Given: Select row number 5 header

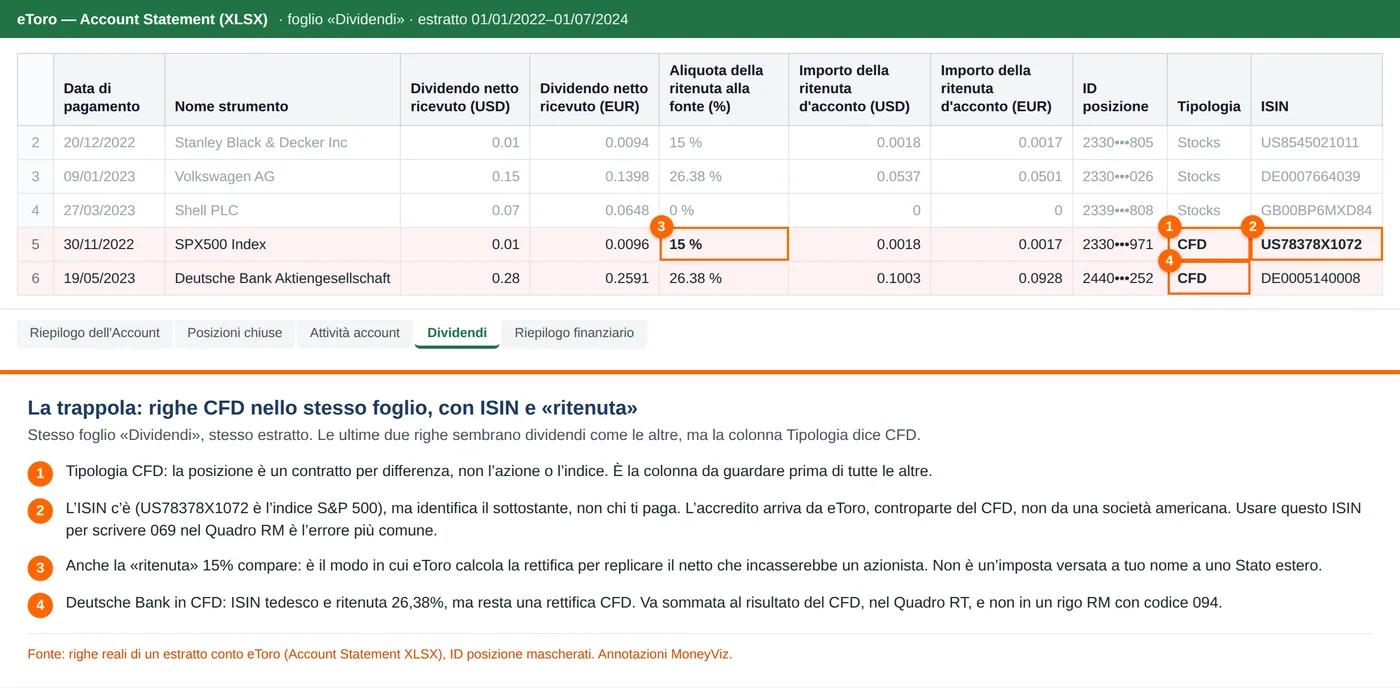Looking at the screenshot, I should click(x=36, y=245).
